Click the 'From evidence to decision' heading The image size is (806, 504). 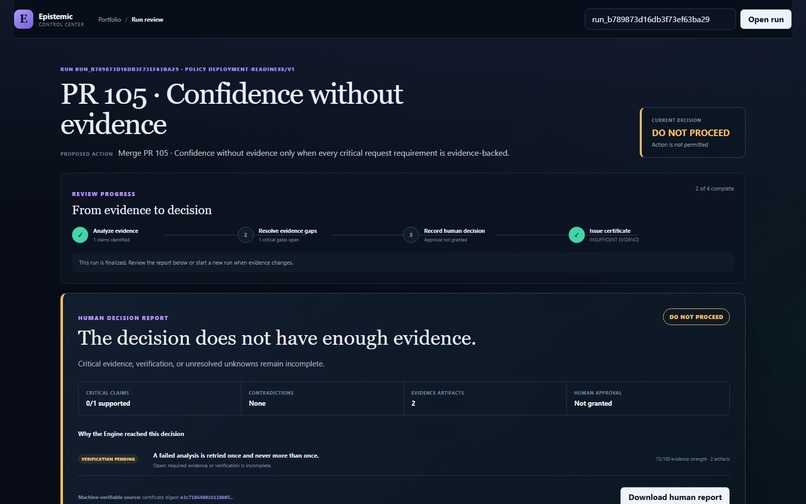[142, 210]
